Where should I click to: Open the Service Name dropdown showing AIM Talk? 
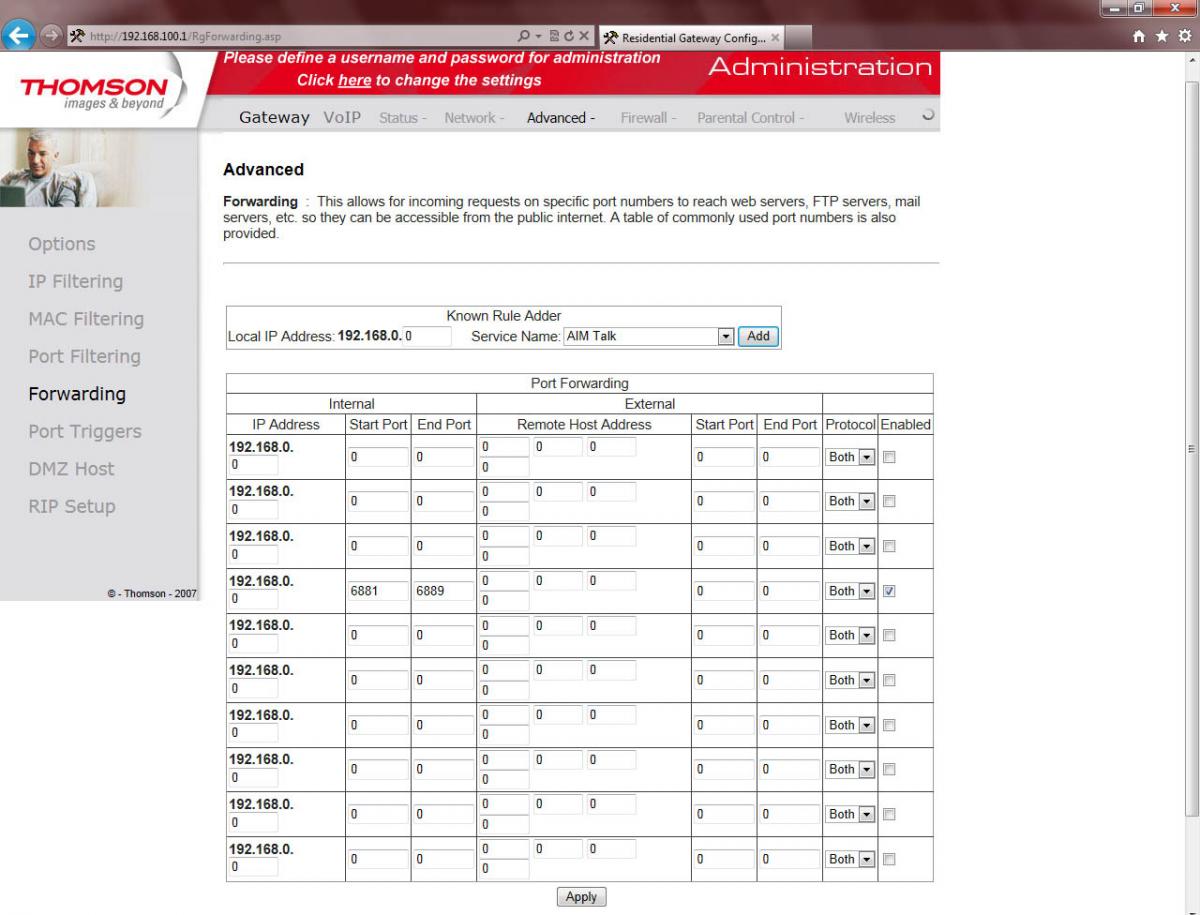click(727, 336)
